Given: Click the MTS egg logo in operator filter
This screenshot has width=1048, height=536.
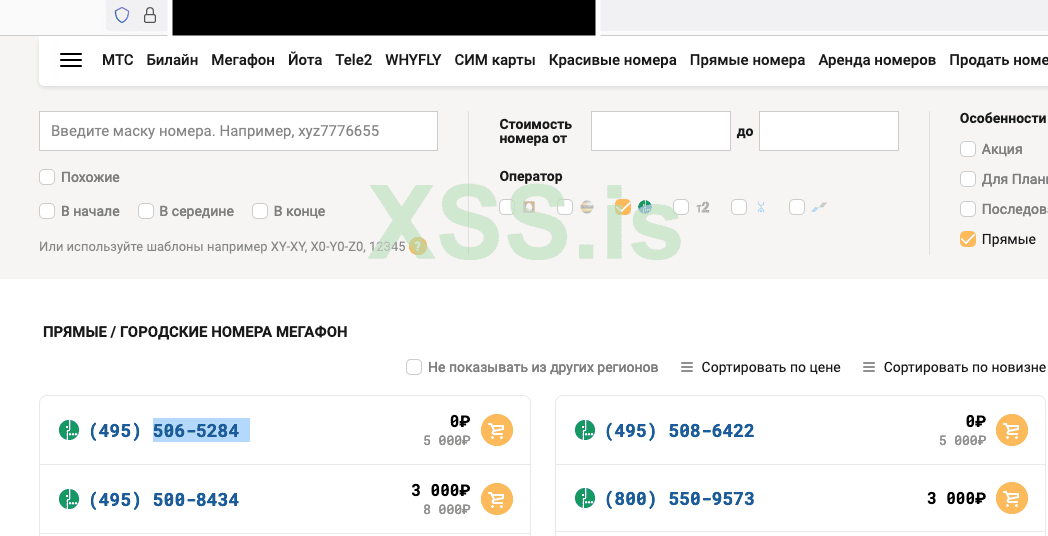Looking at the screenshot, I should (x=529, y=207).
